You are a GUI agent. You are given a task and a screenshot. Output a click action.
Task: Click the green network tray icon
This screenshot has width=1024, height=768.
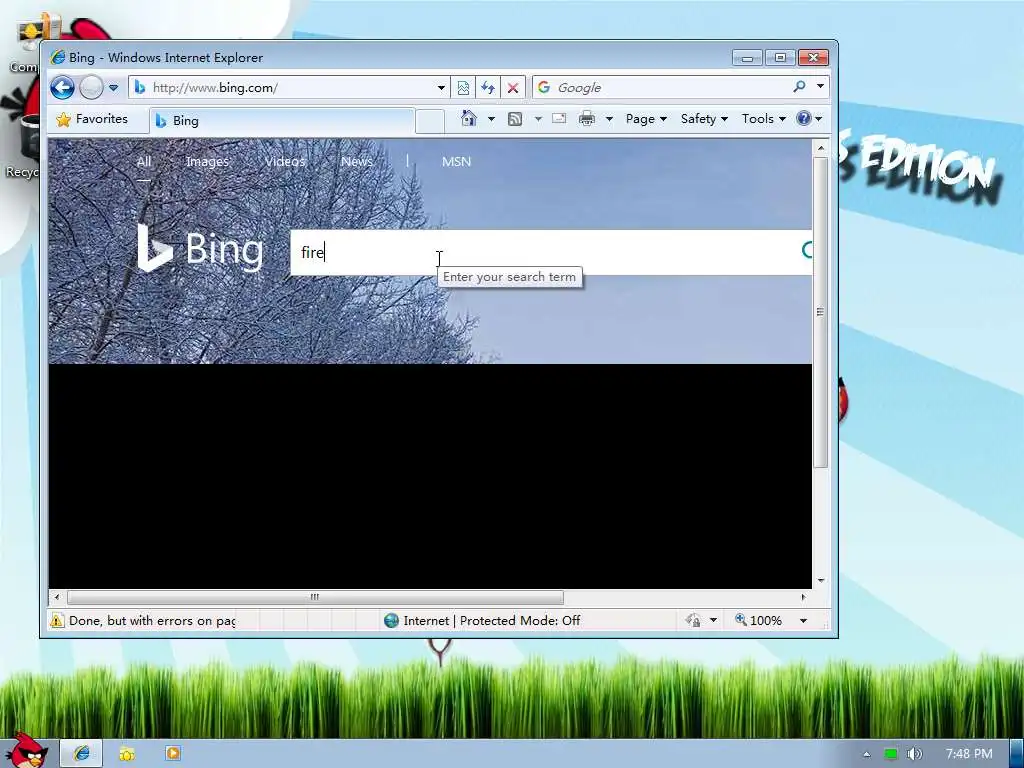coord(890,754)
